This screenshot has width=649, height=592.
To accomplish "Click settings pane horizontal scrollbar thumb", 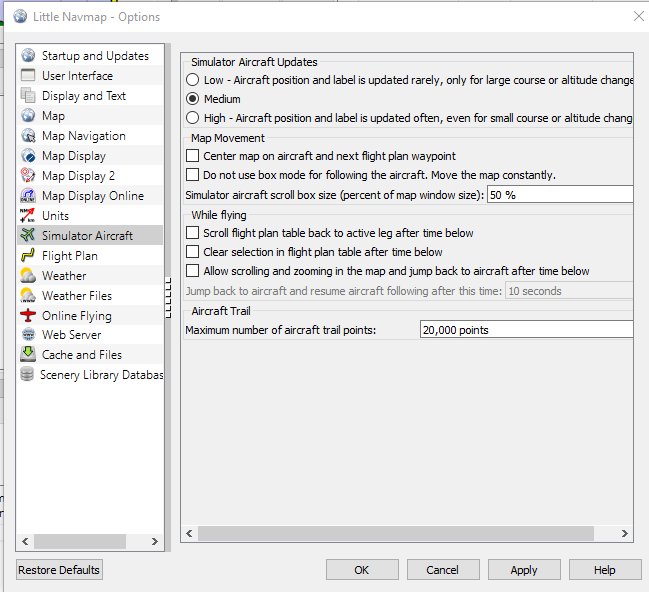I will pos(396,533).
